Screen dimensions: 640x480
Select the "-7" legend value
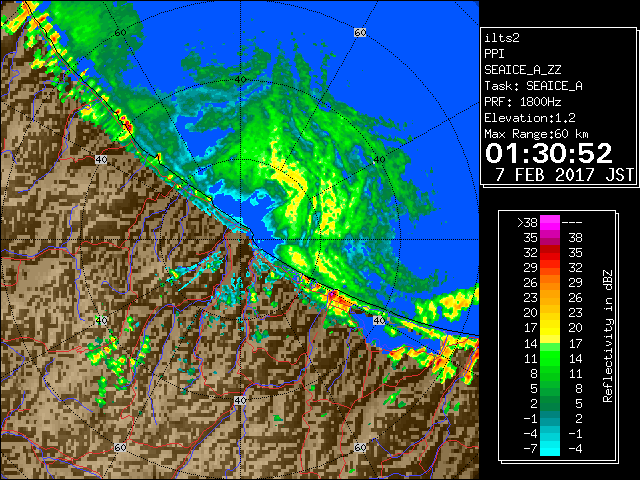[x=530, y=449]
